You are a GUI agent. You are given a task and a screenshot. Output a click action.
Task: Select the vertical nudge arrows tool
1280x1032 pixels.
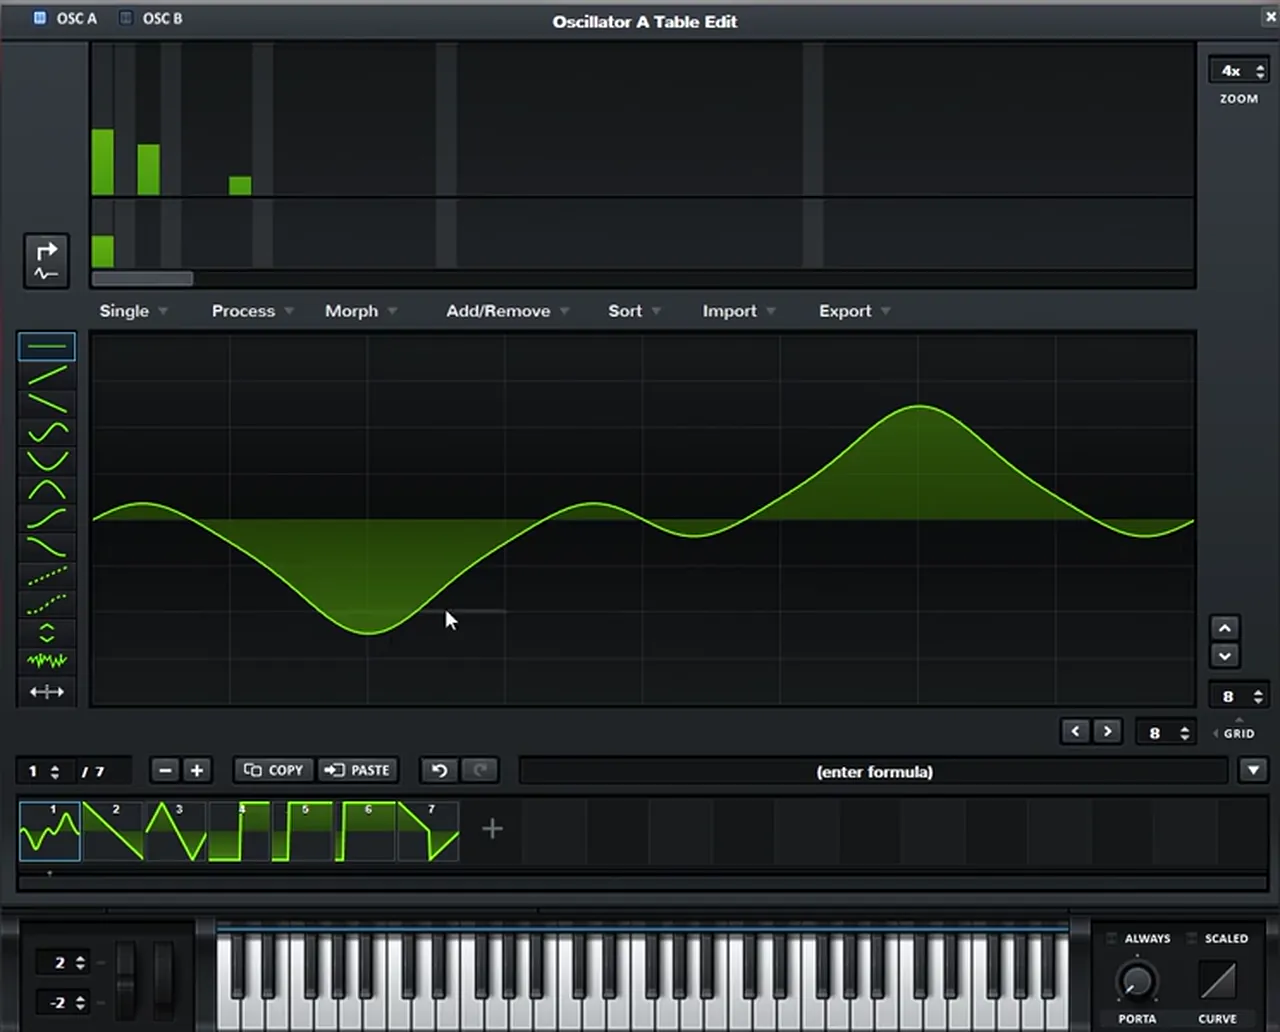pos(47,633)
